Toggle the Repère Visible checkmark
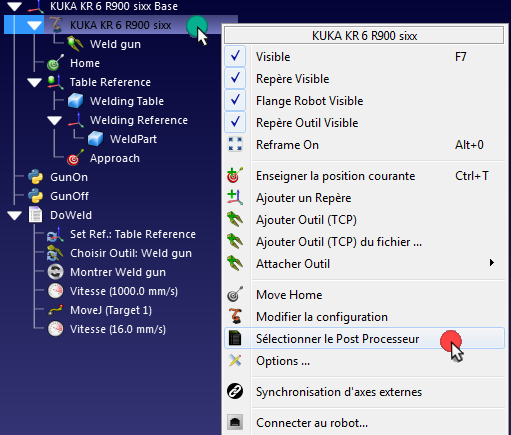Viewport: 511px width, 435px height. click(235, 78)
